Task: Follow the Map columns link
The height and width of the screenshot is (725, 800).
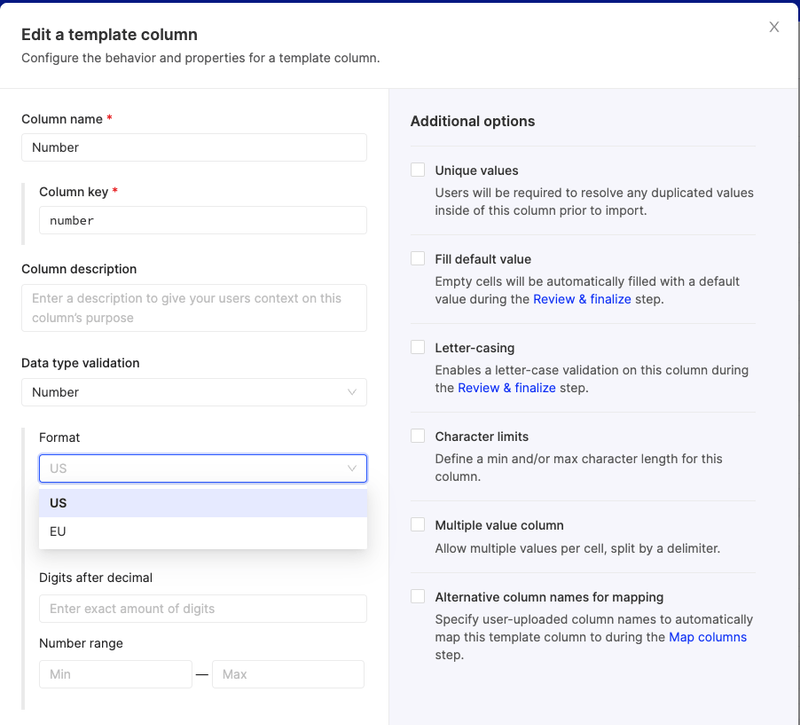Action: [x=708, y=637]
